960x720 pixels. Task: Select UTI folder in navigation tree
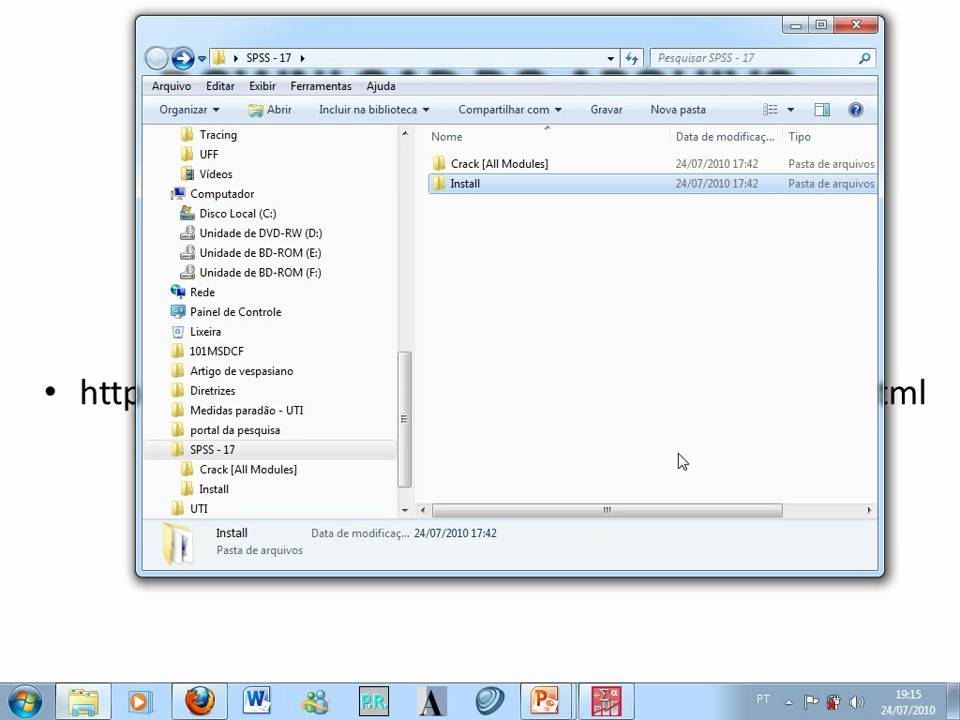coord(190,509)
